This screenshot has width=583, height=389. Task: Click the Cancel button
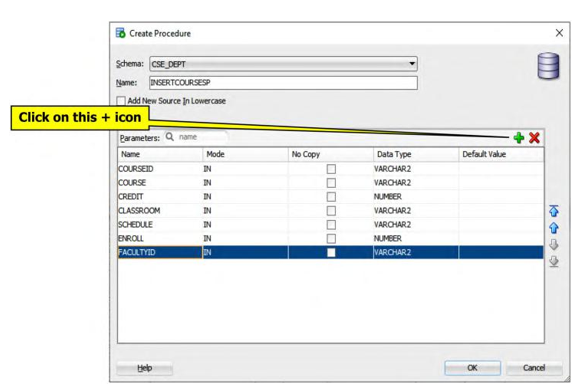[534, 368]
